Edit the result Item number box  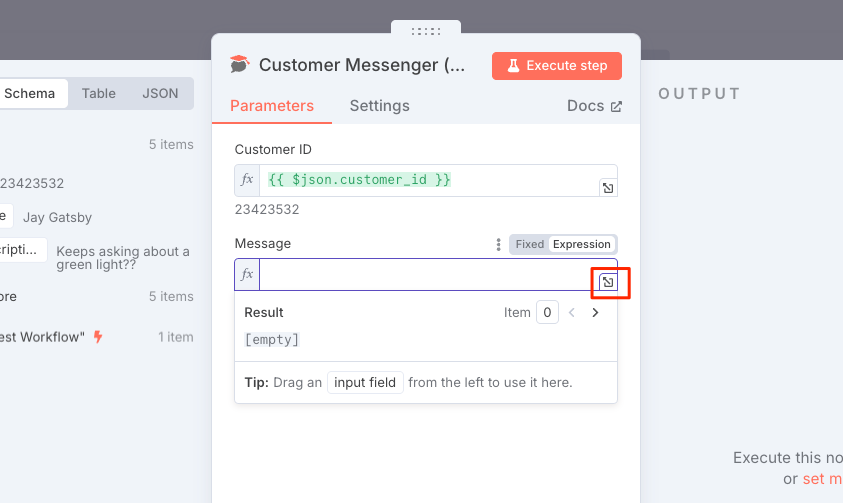[x=547, y=313]
